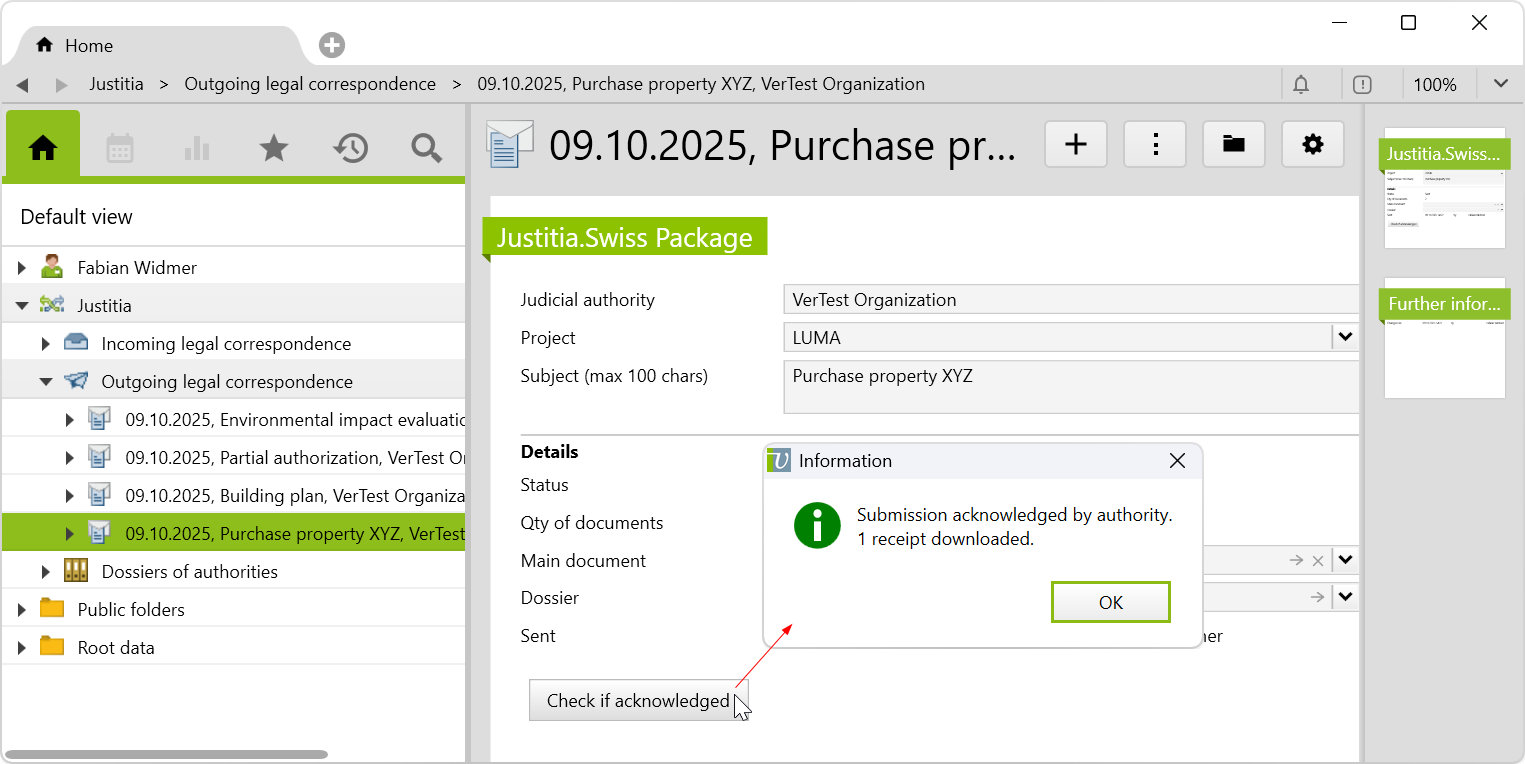
Task: Open history clock icon in sidebar
Action: [350, 148]
